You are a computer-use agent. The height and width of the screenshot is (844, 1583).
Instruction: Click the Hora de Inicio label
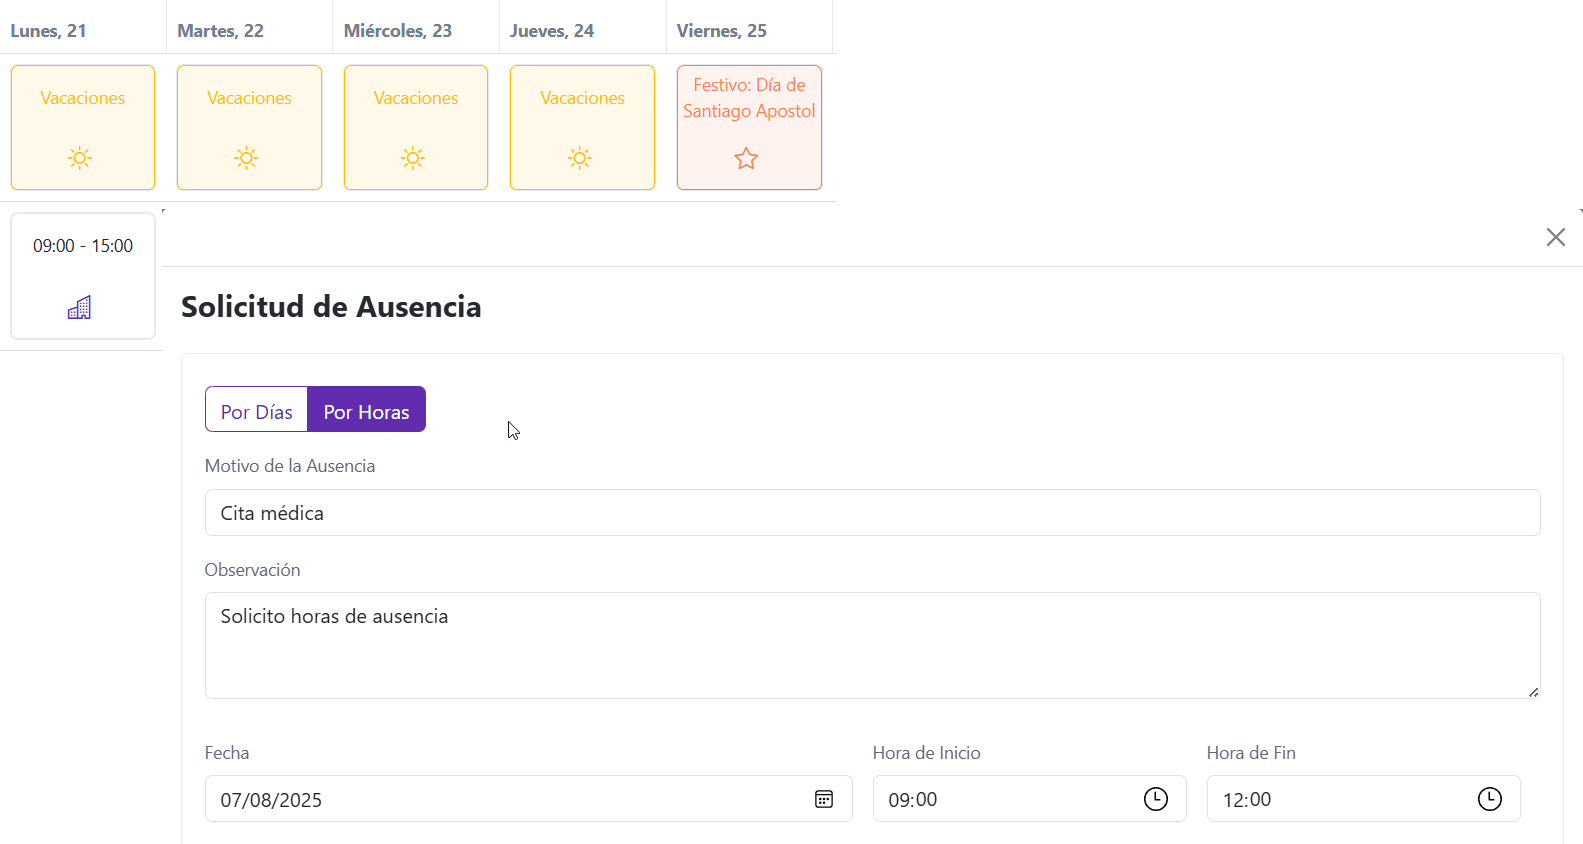[x=926, y=753]
